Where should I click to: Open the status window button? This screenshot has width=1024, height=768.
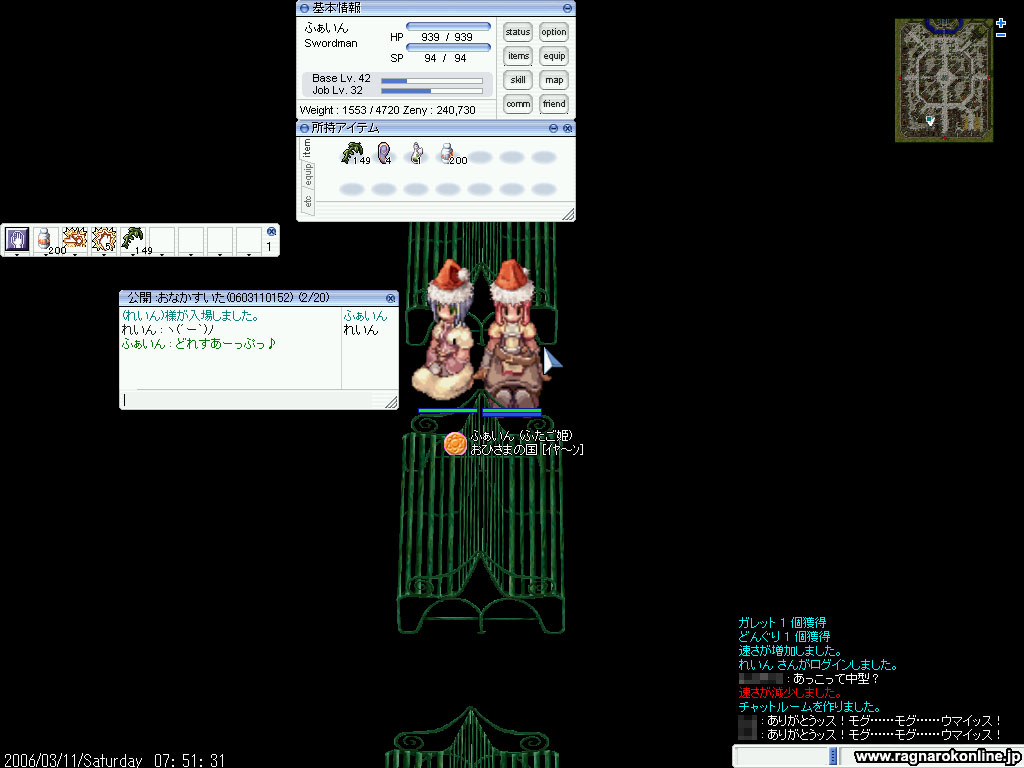(518, 32)
